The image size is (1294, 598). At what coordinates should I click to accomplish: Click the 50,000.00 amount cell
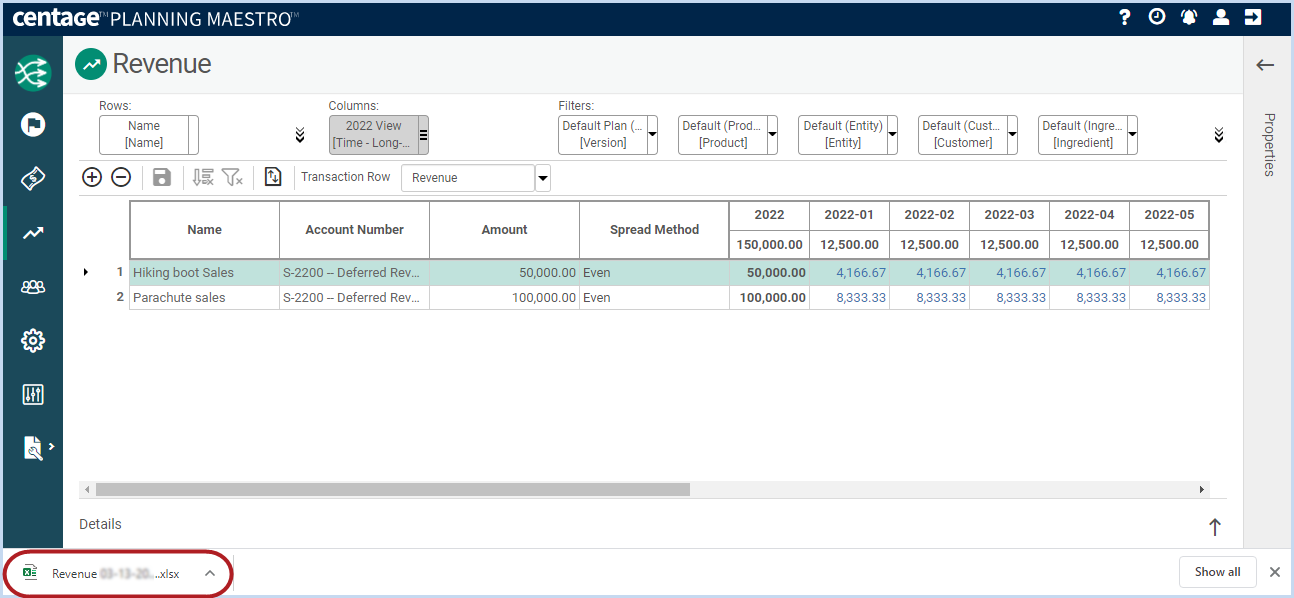click(505, 272)
